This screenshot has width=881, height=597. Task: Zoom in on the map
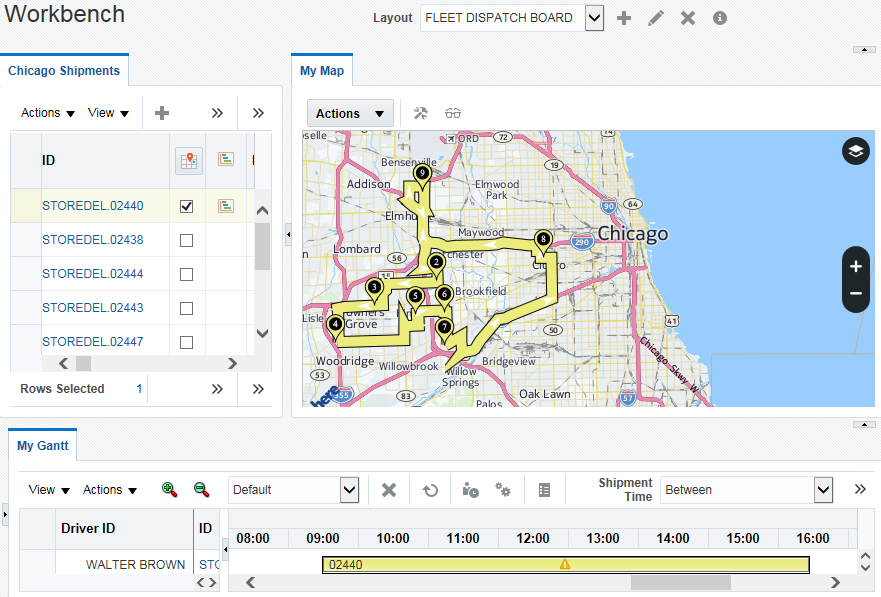pos(855,267)
